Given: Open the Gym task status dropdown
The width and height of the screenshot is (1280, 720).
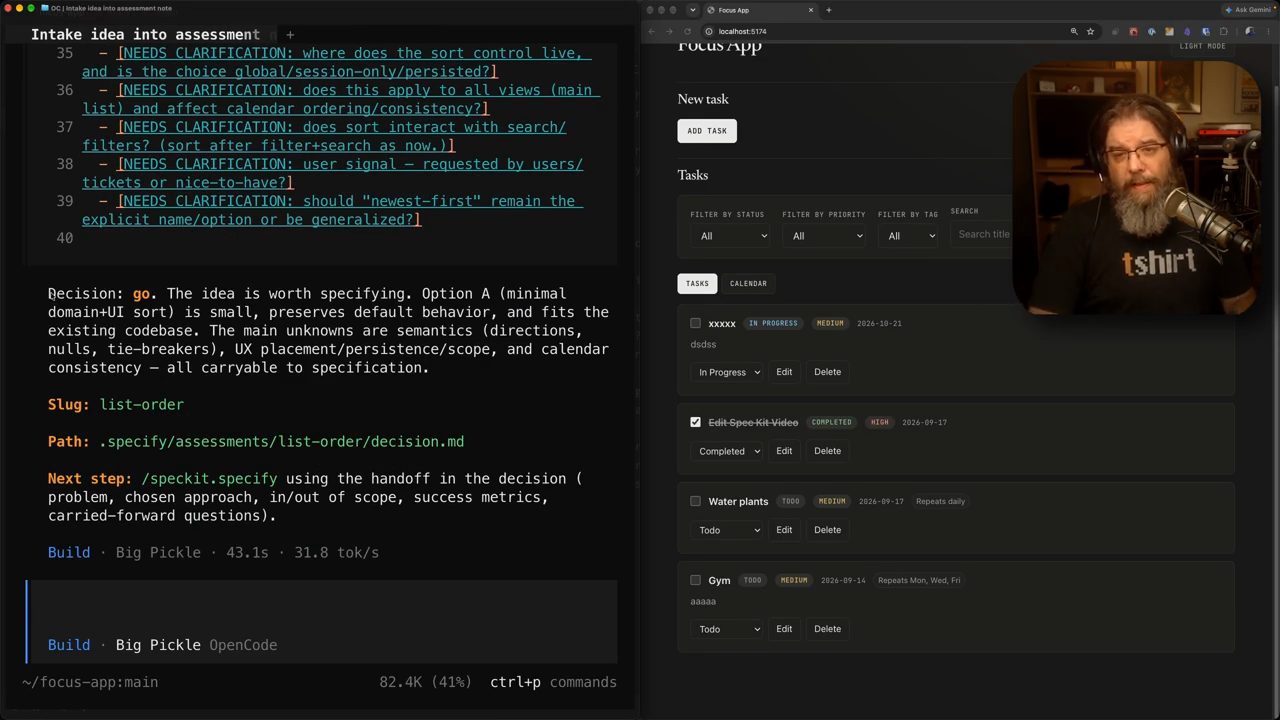Looking at the screenshot, I should 727,629.
